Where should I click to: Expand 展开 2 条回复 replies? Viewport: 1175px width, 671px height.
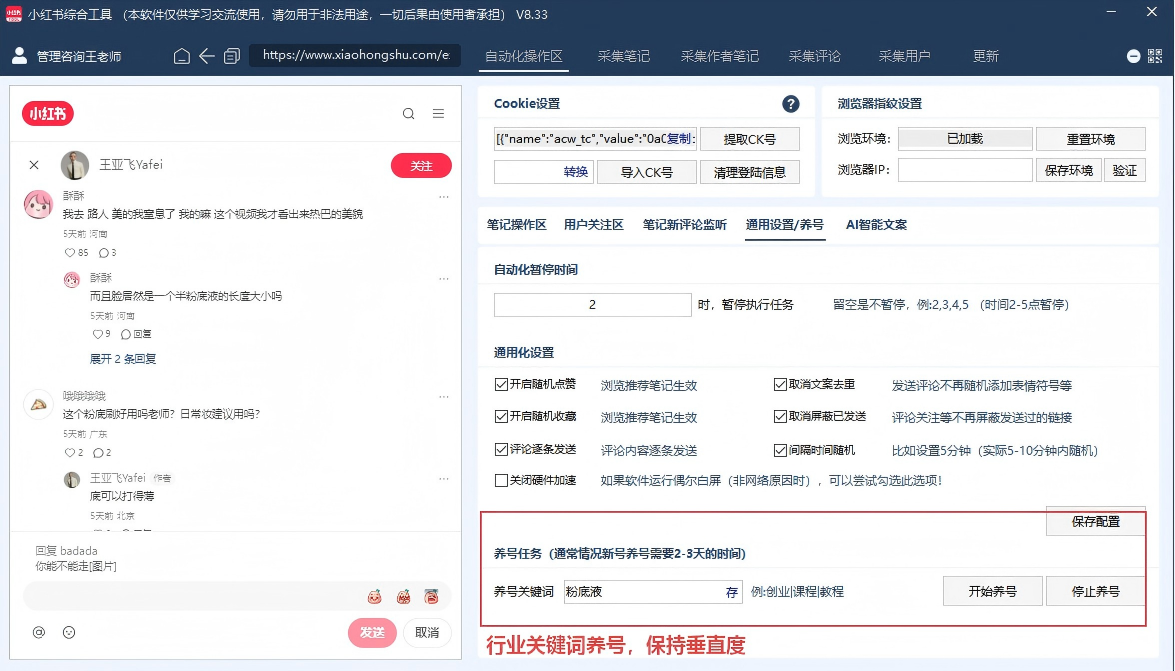point(123,359)
